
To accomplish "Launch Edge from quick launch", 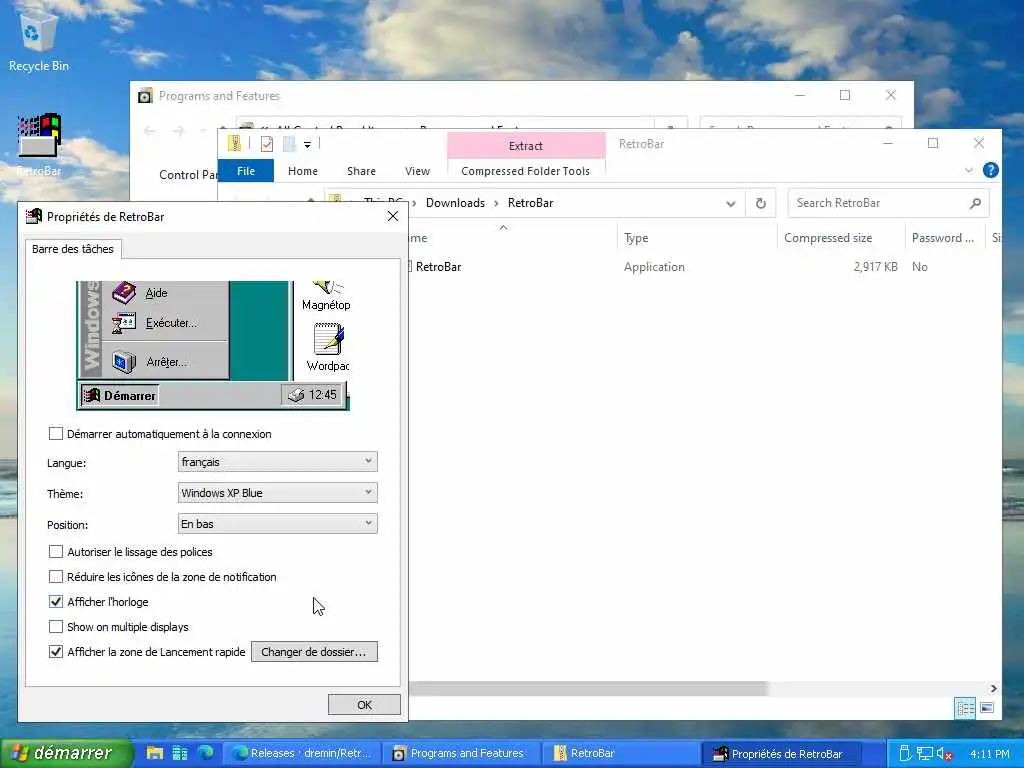I will point(205,753).
